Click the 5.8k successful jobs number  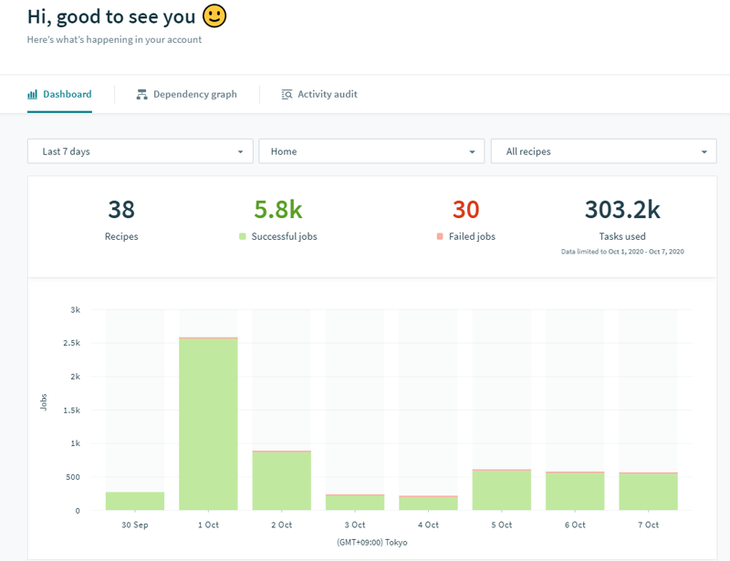pyautogui.click(x=278, y=210)
